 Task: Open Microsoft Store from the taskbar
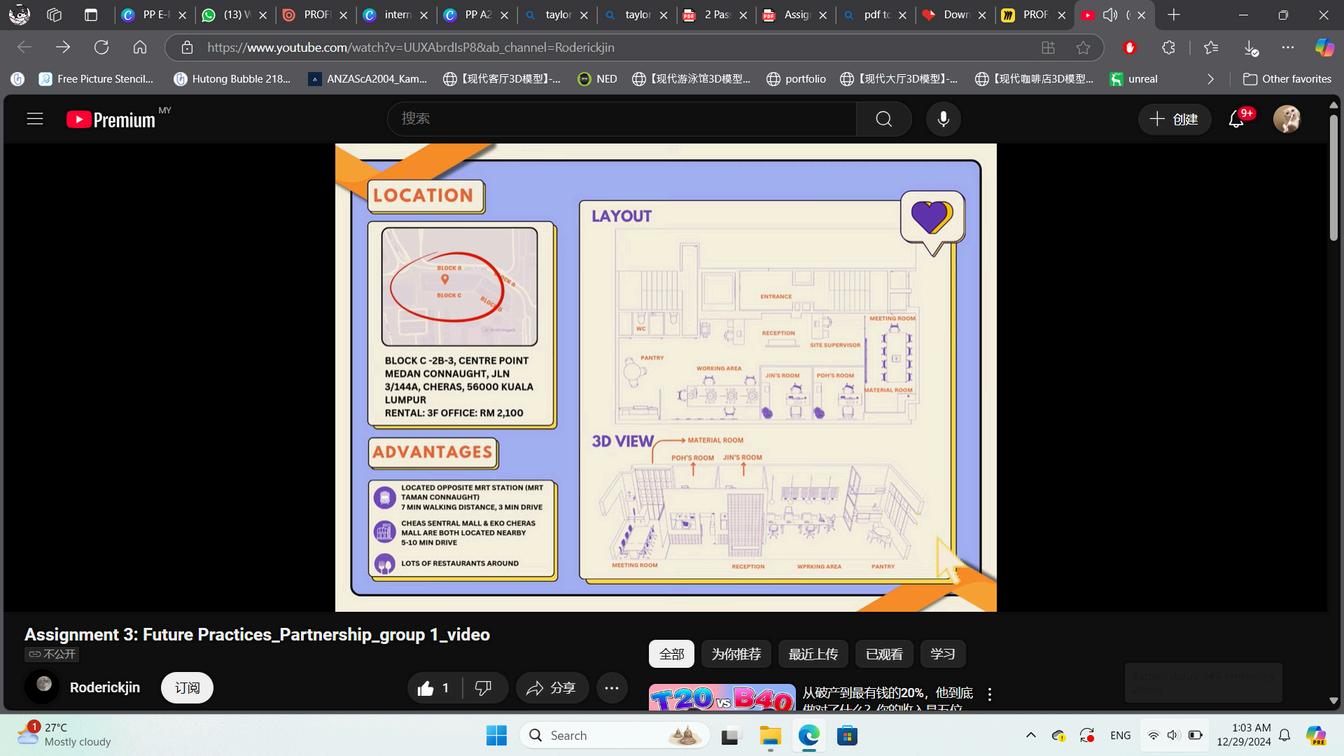pyautogui.click(x=847, y=735)
